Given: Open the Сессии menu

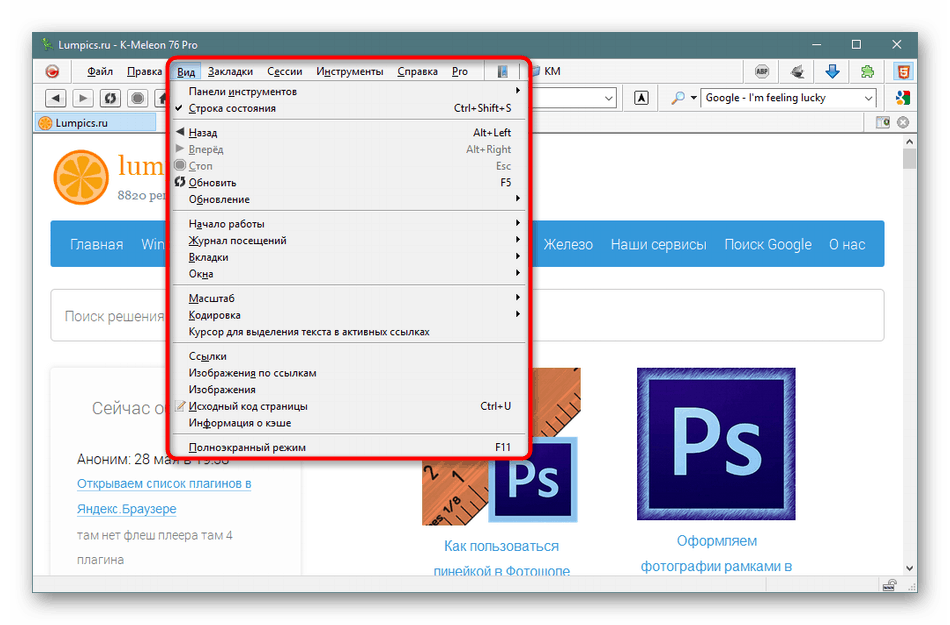Looking at the screenshot, I should pyautogui.click(x=285, y=71).
